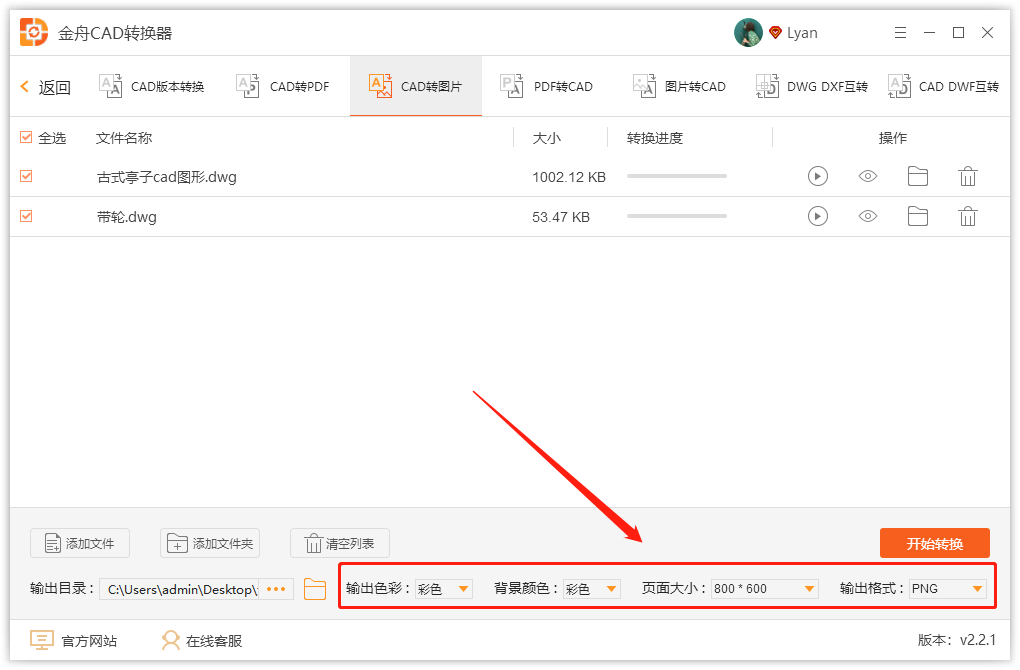Delete 带轮.dwg from the list
Image resolution: width=1020 pixels, height=670 pixels.
(967, 216)
